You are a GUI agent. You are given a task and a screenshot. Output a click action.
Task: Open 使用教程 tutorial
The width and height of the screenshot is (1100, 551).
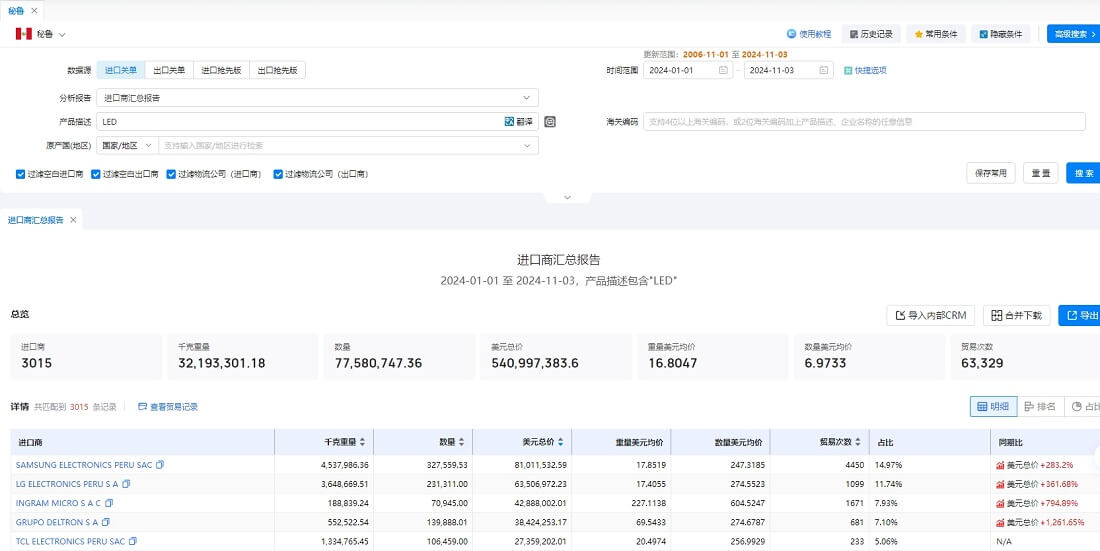tap(809, 34)
